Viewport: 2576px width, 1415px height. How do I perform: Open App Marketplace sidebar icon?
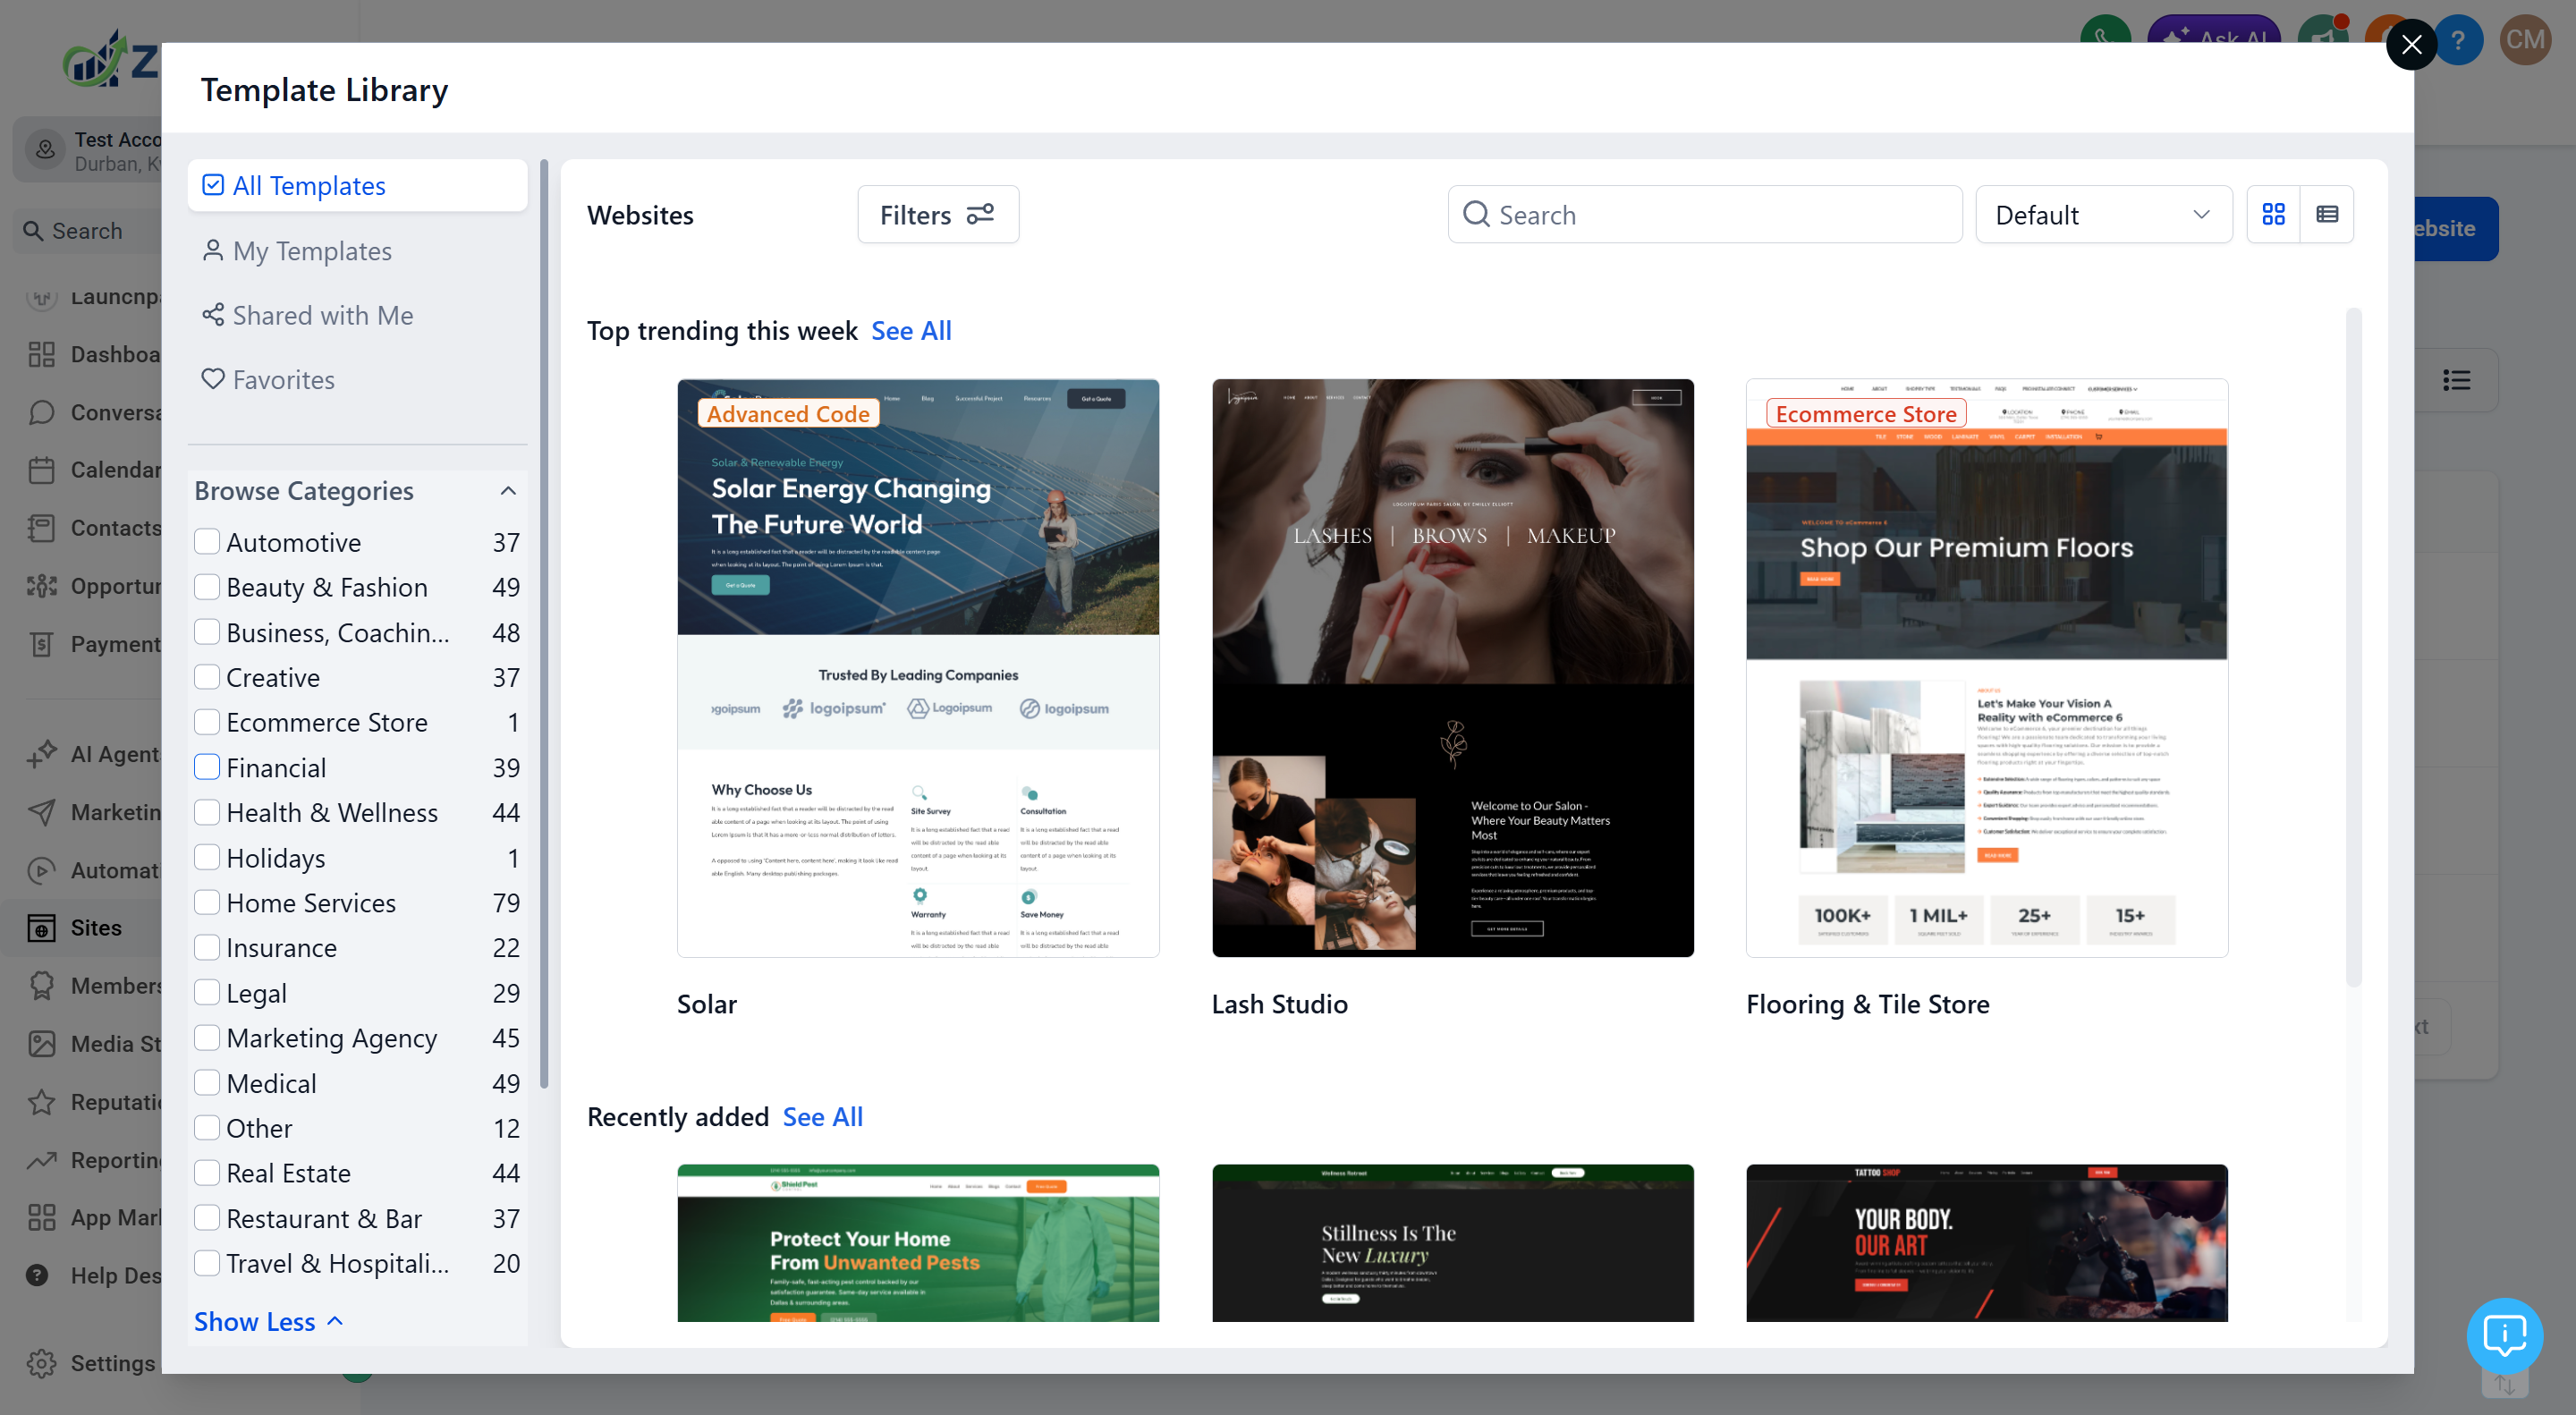pyautogui.click(x=41, y=1218)
